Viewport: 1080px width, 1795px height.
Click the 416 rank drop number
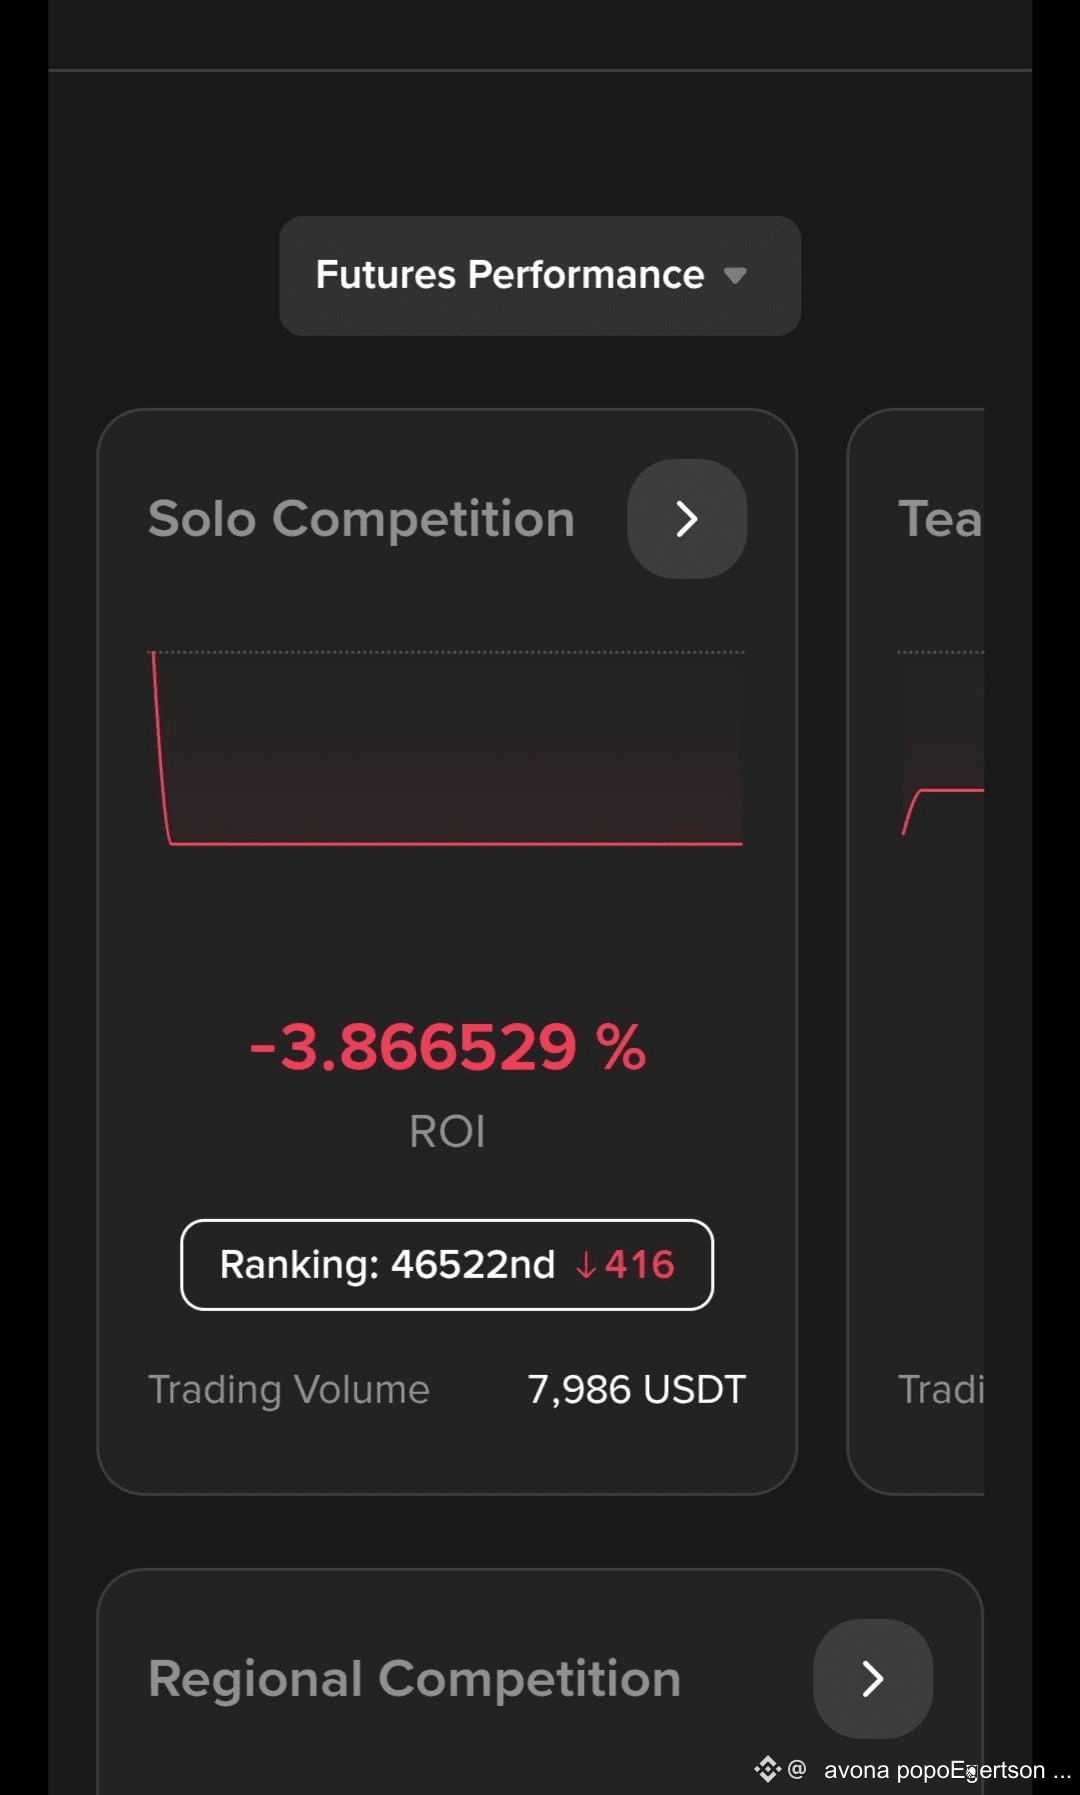point(640,1265)
